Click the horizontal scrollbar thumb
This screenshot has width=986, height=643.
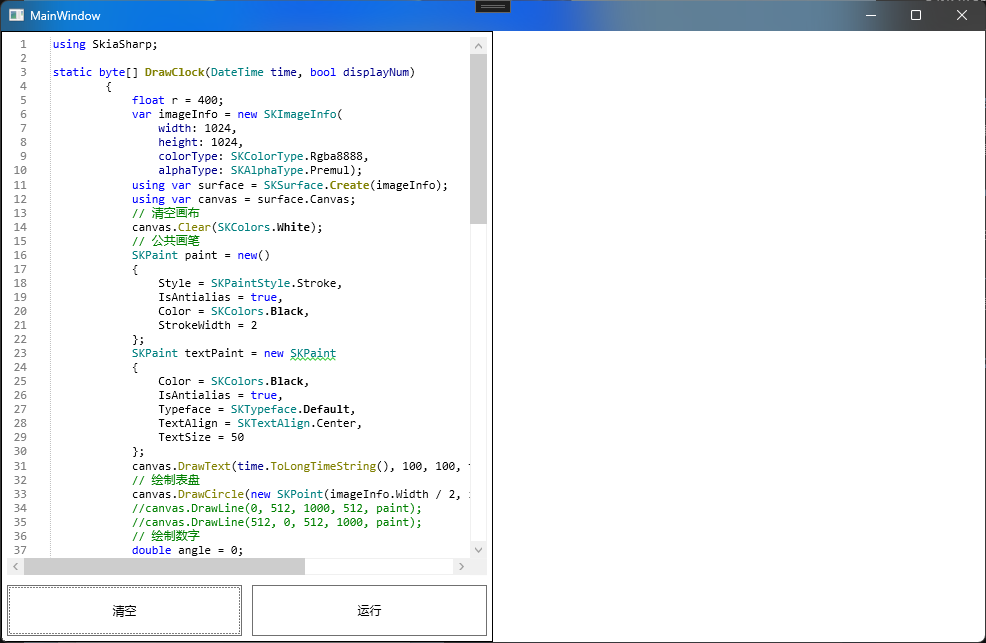coord(164,567)
